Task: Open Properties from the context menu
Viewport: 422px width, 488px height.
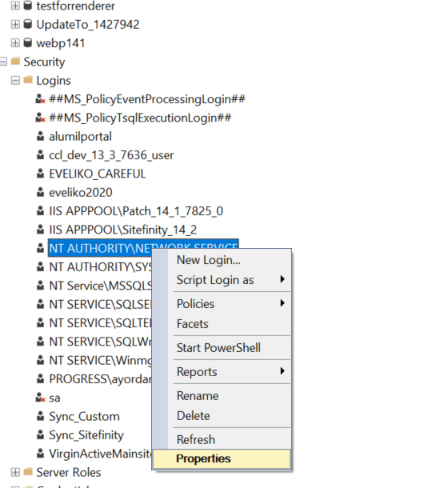Action: click(222, 459)
